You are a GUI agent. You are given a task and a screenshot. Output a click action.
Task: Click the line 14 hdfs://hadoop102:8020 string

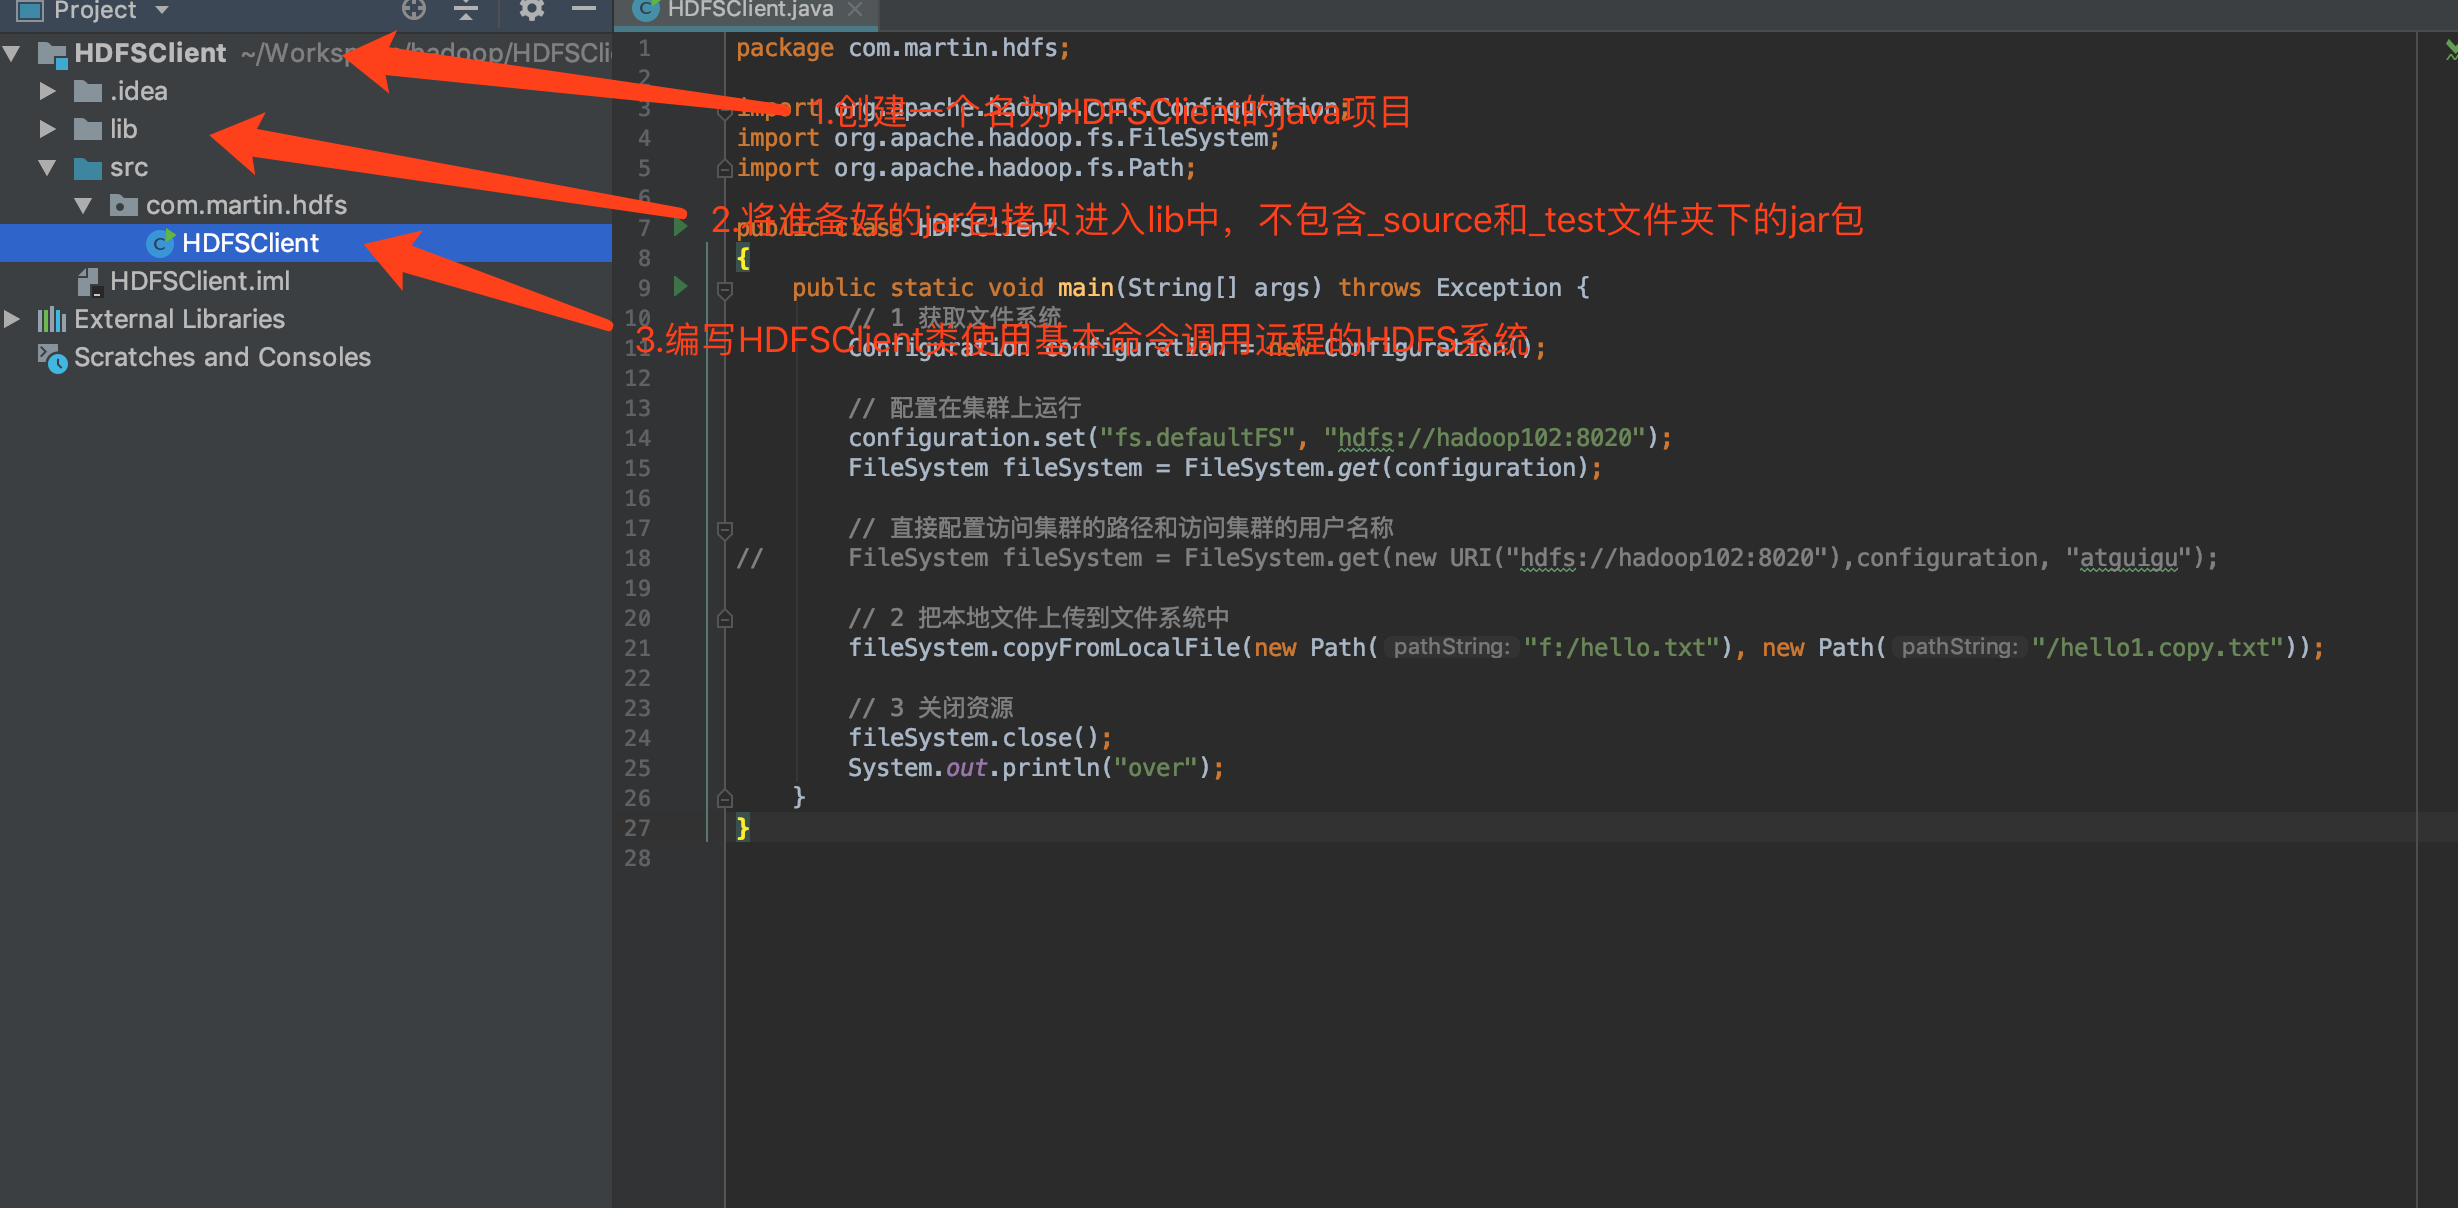tap(1484, 438)
